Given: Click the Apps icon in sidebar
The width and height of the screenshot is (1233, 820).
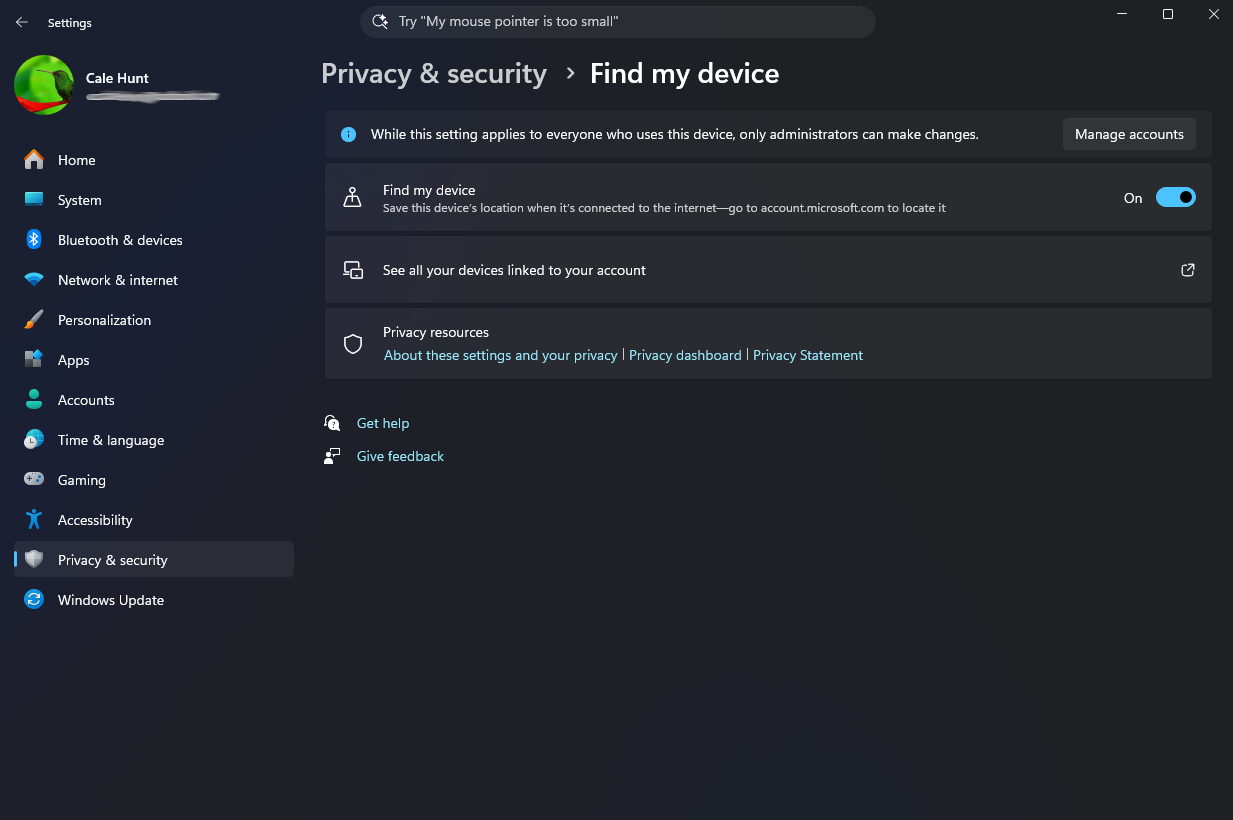Looking at the screenshot, I should point(34,360).
